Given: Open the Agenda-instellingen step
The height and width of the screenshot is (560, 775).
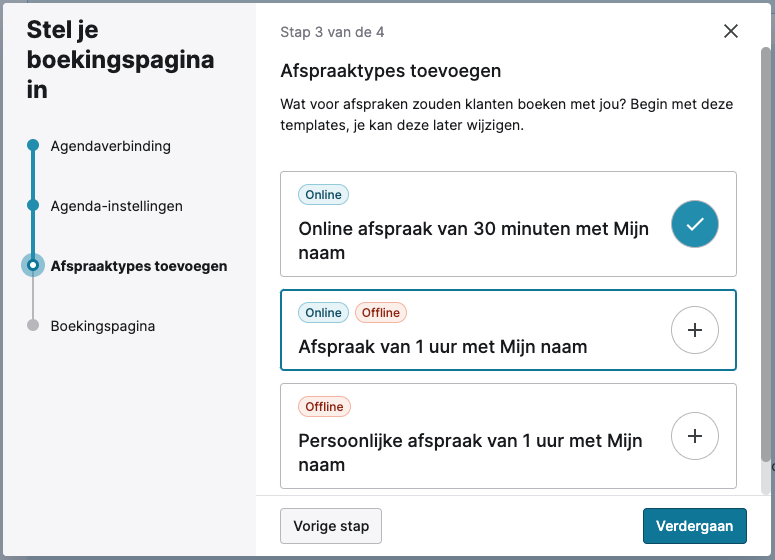Looking at the screenshot, I should coord(116,206).
